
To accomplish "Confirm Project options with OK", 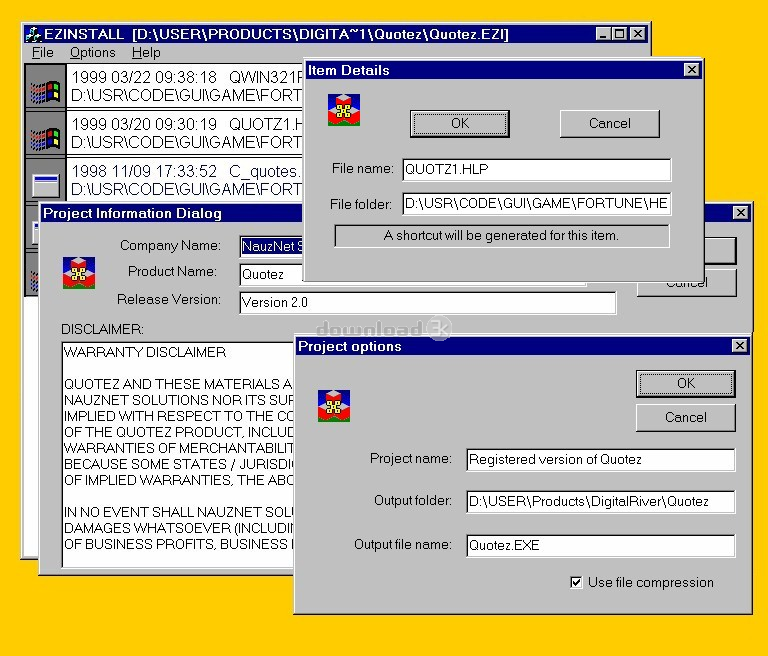I will [685, 383].
